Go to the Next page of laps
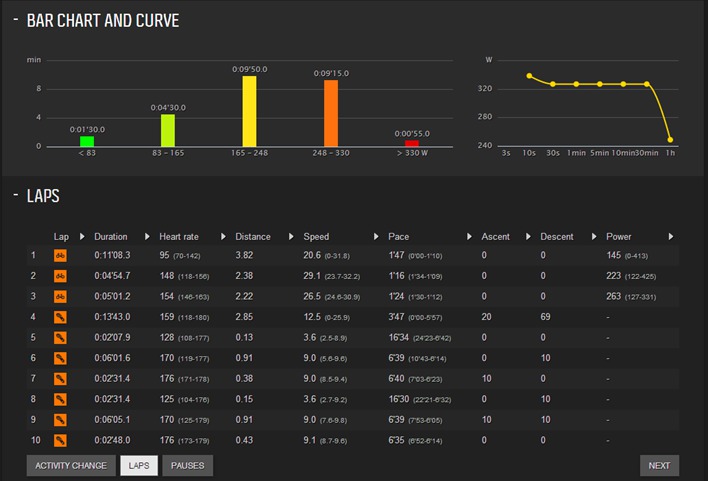 pos(659,466)
